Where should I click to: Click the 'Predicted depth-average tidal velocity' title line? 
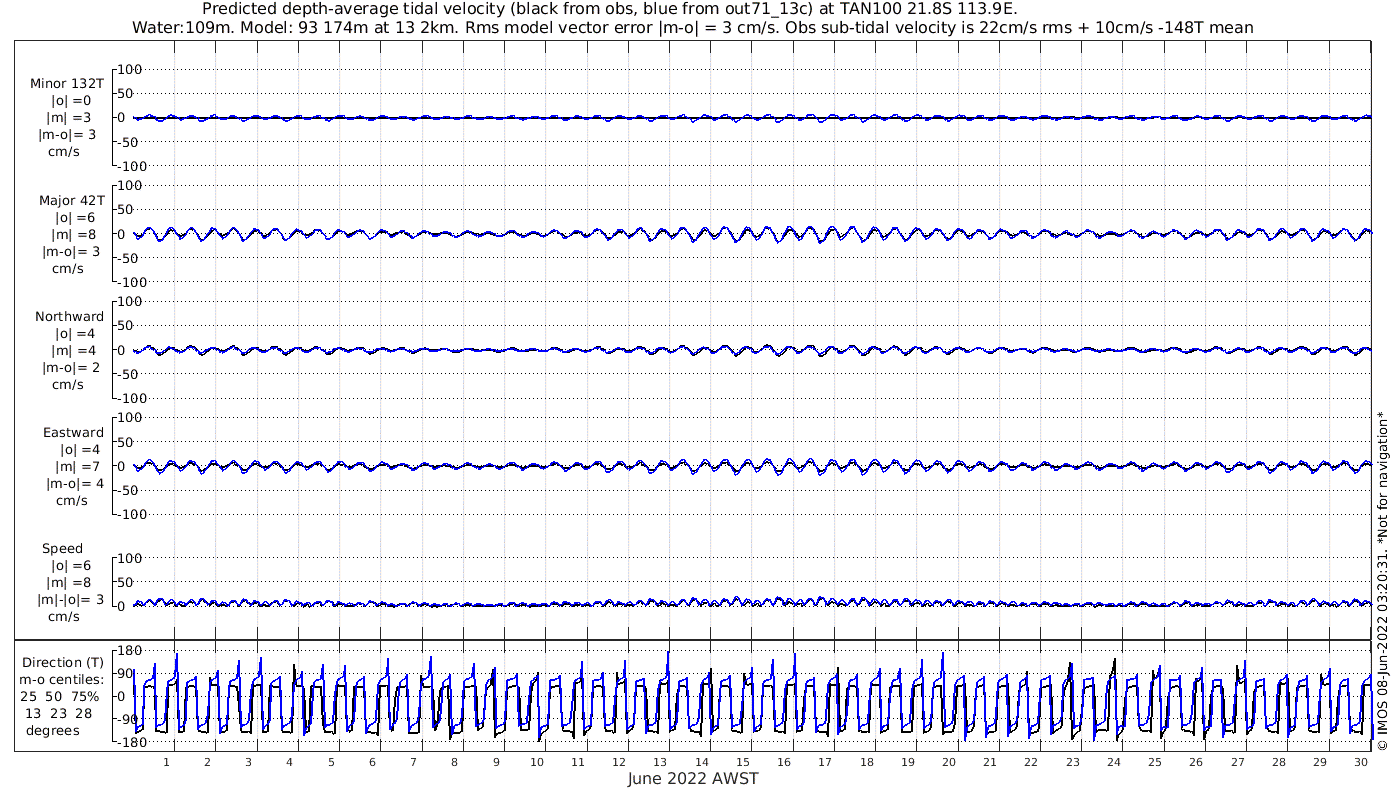pos(610,9)
